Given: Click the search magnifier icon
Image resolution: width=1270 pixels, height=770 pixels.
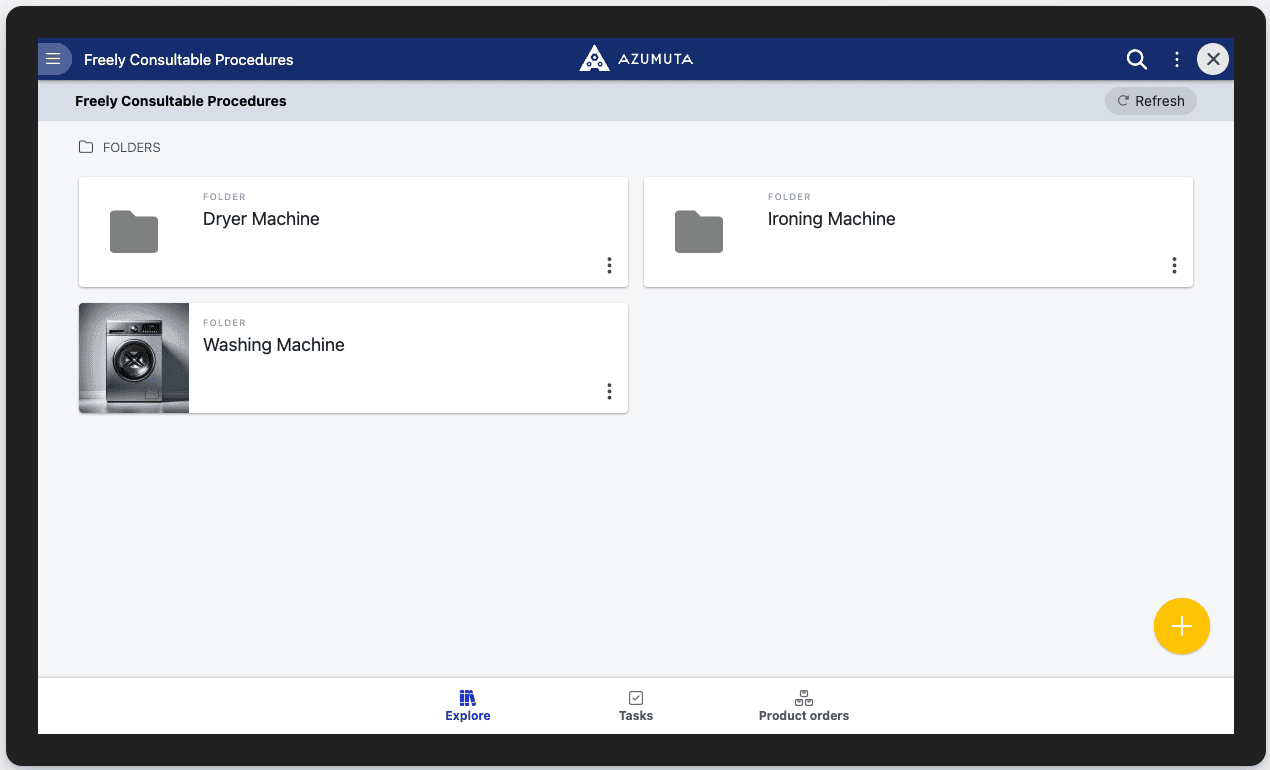Looking at the screenshot, I should [1136, 59].
